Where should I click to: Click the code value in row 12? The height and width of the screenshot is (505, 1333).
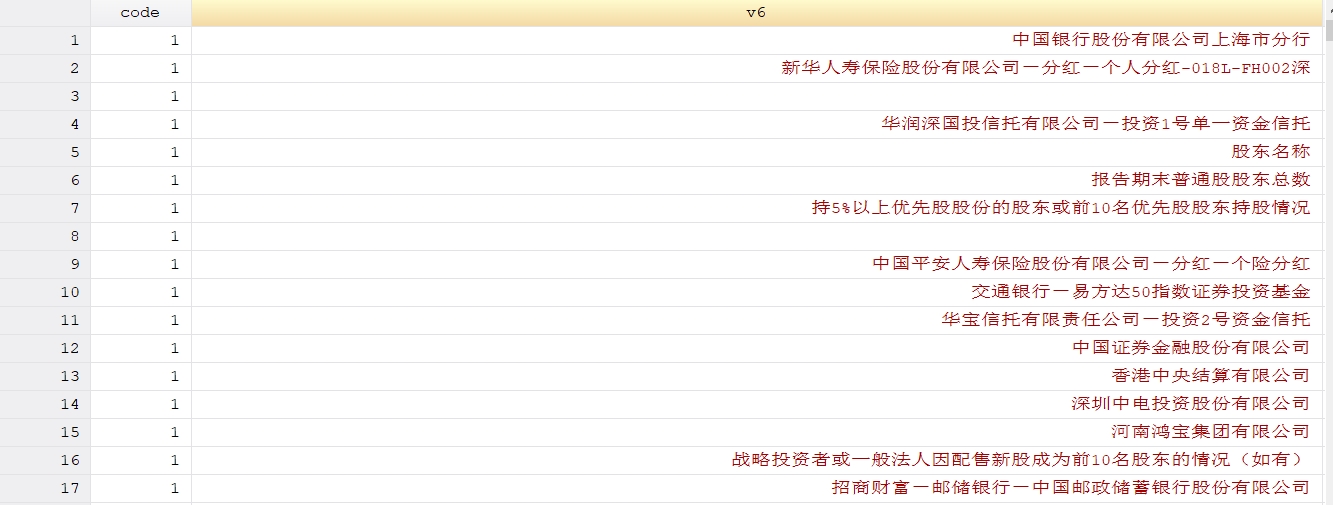tap(140, 348)
